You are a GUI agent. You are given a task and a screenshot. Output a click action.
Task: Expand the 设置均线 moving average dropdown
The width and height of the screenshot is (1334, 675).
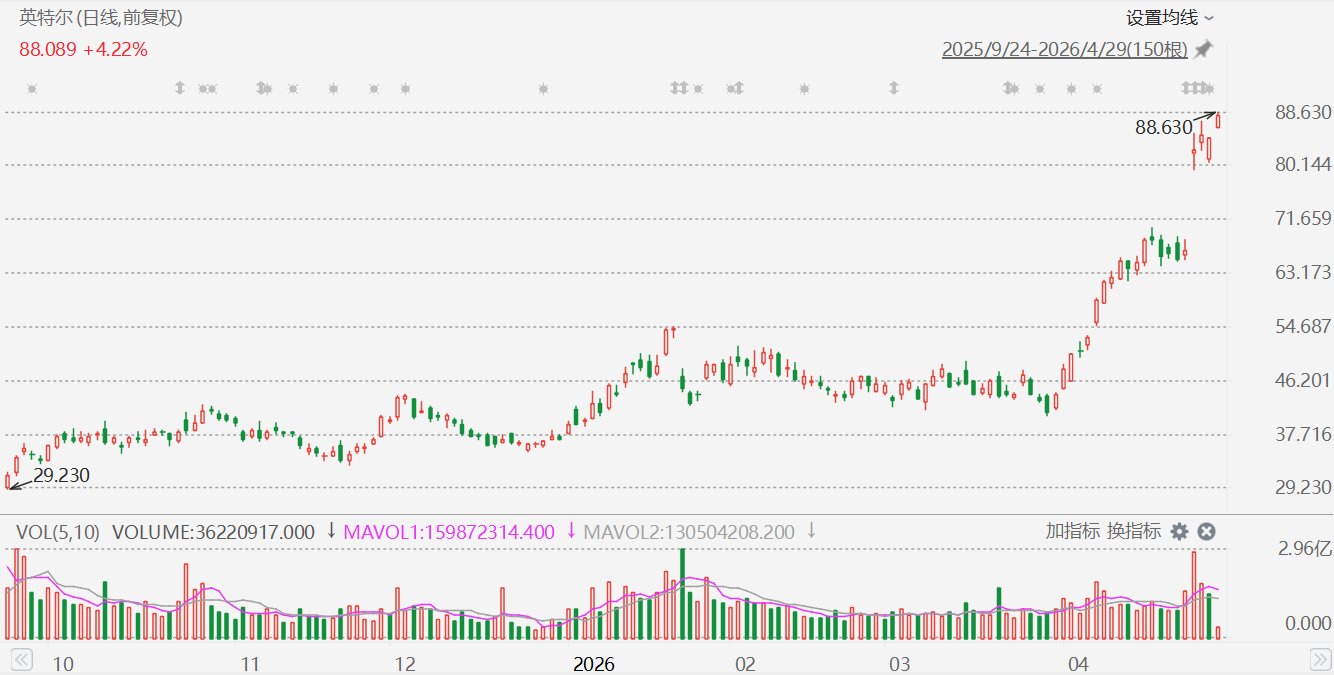tap(1170, 18)
